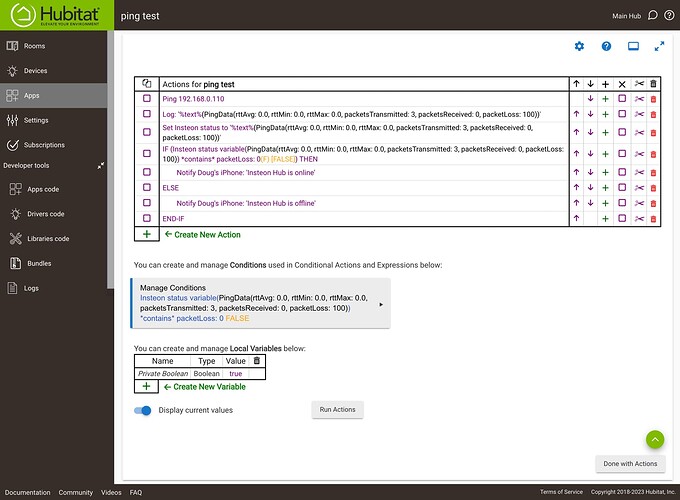Delete the Ping 192.168.0.110 action
Image resolution: width=680 pixels, height=500 pixels.
point(653,99)
